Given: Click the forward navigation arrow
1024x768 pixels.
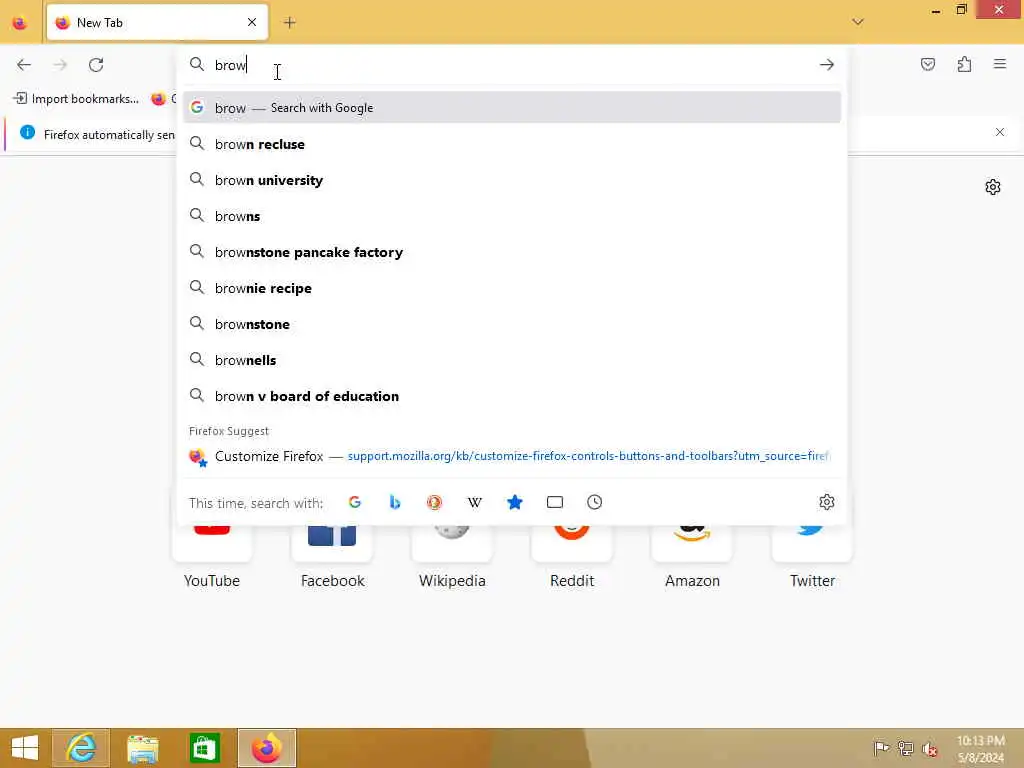Looking at the screenshot, I should click(x=60, y=65).
